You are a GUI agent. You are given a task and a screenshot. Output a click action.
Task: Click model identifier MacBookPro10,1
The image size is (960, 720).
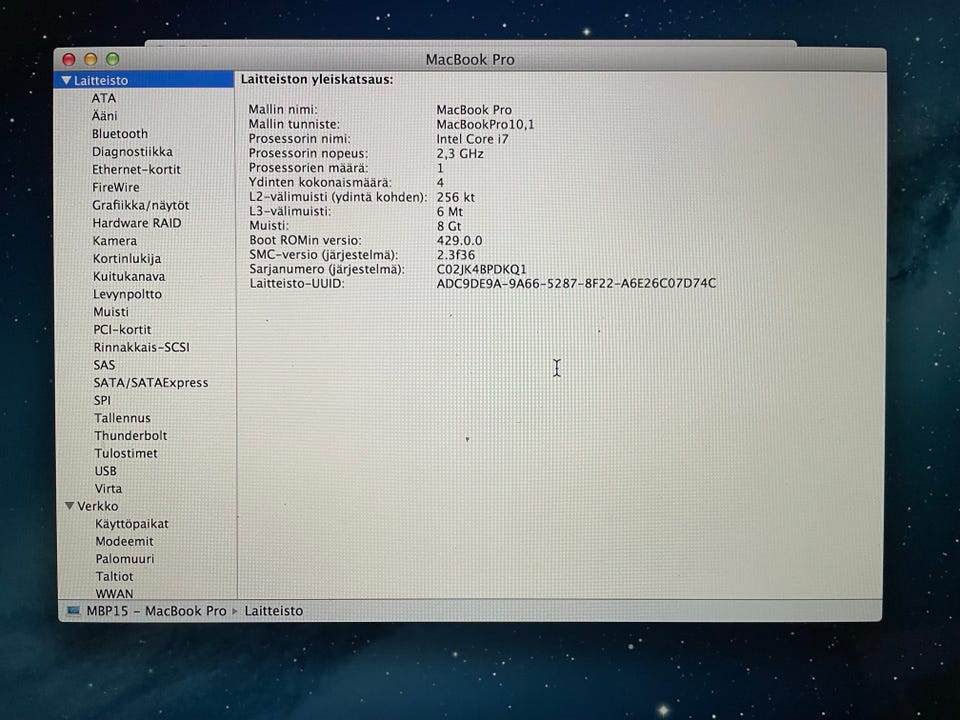(x=485, y=124)
